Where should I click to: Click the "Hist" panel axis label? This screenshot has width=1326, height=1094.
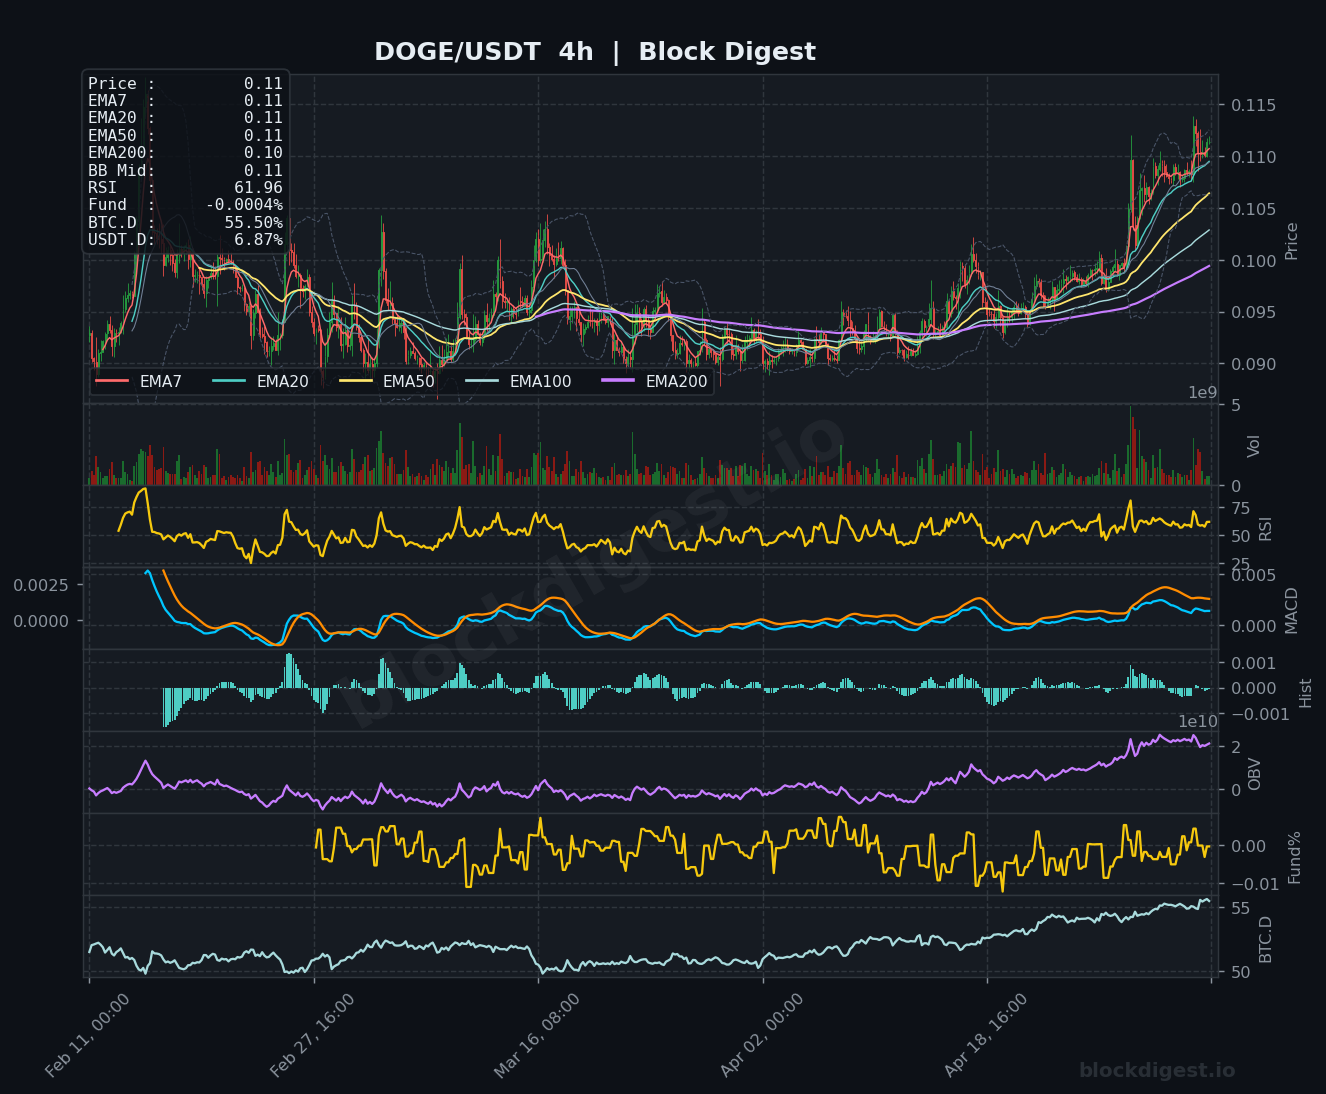pos(1305,692)
